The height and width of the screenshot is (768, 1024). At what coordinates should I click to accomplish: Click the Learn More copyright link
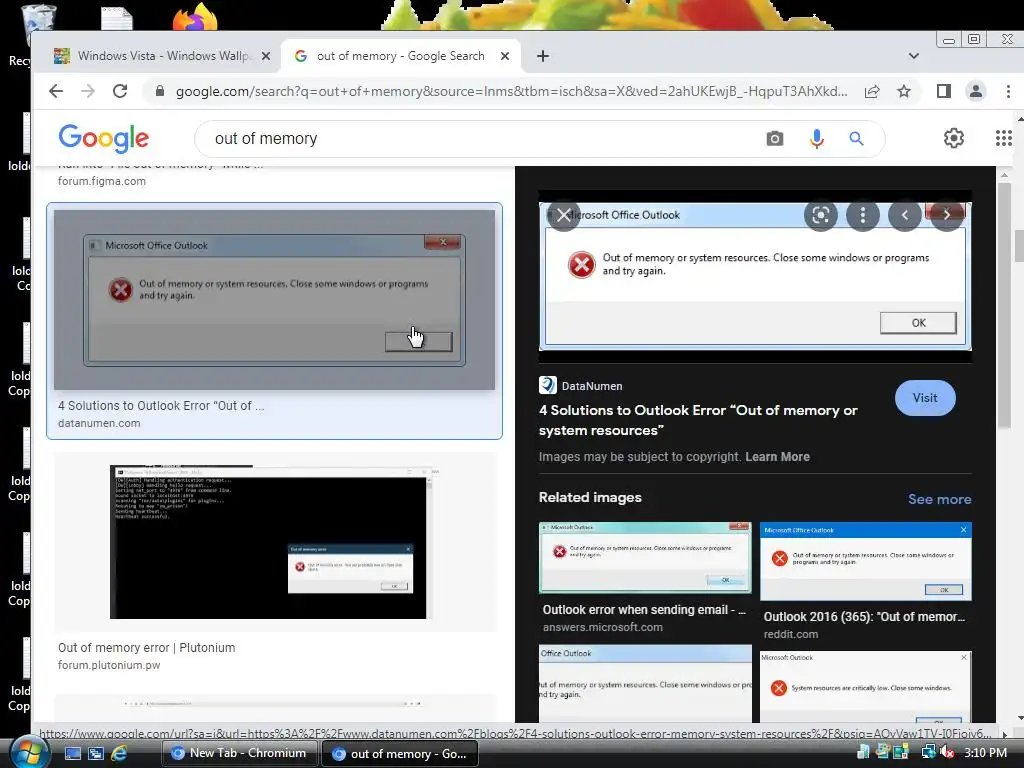click(777, 456)
